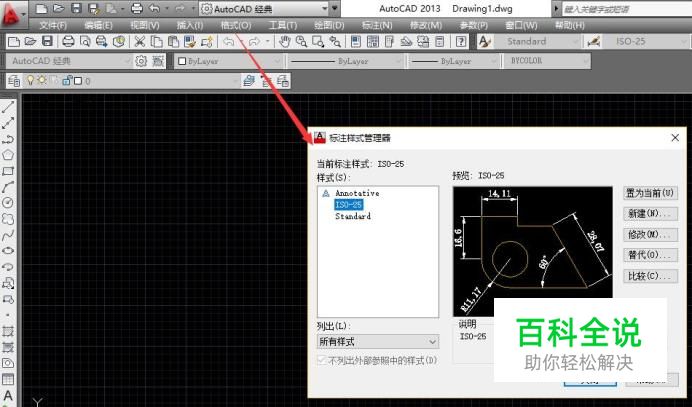
Task: Open the 绘图(D) menu
Action: 329,26
